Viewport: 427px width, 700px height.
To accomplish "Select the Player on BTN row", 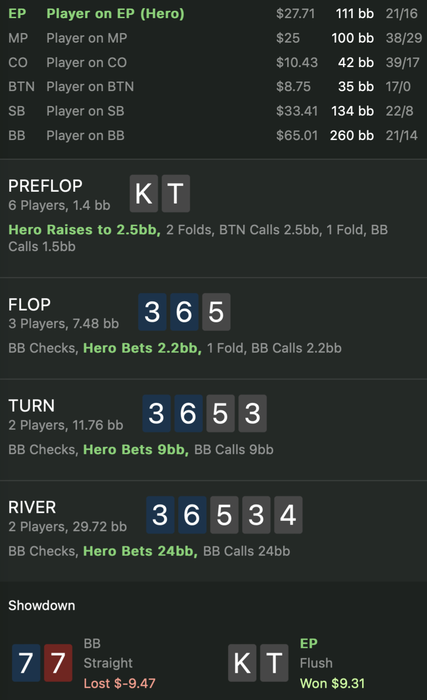I will click(x=214, y=86).
